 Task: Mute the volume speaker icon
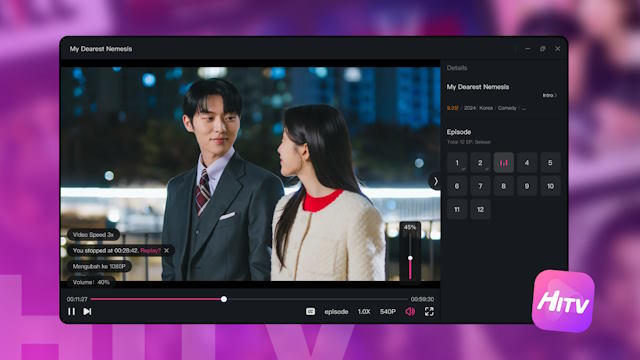pyautogui.click(x=410, y=311)
